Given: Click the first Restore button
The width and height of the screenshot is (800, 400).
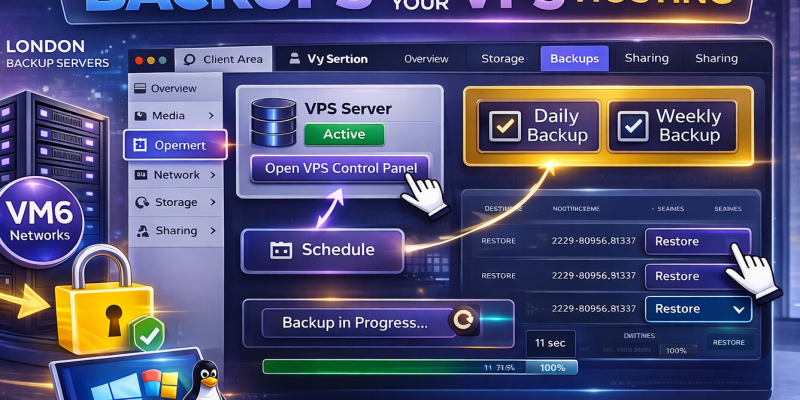Looking at the screenshot, I should pos(697,241).
